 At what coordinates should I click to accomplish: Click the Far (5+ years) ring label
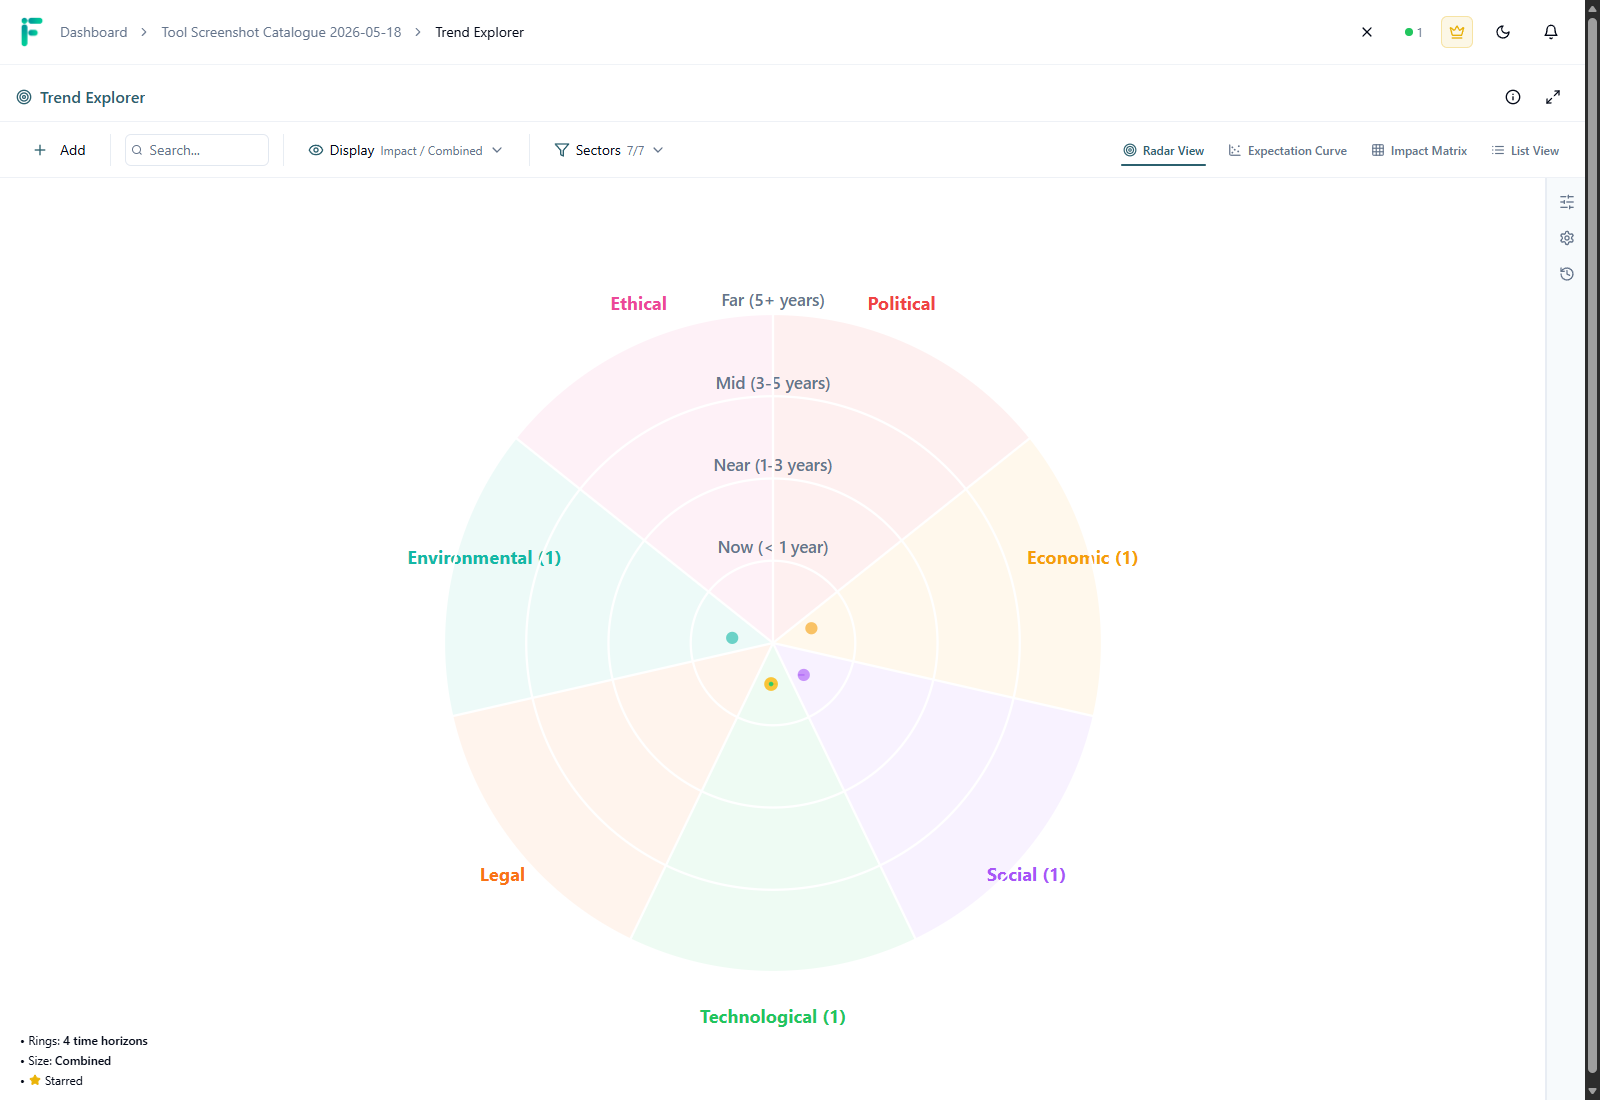(773, 300)
